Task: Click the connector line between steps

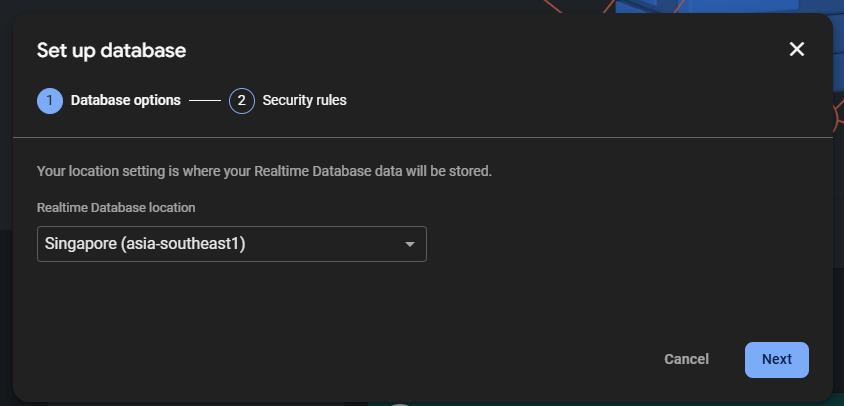Action: point(205,101)
